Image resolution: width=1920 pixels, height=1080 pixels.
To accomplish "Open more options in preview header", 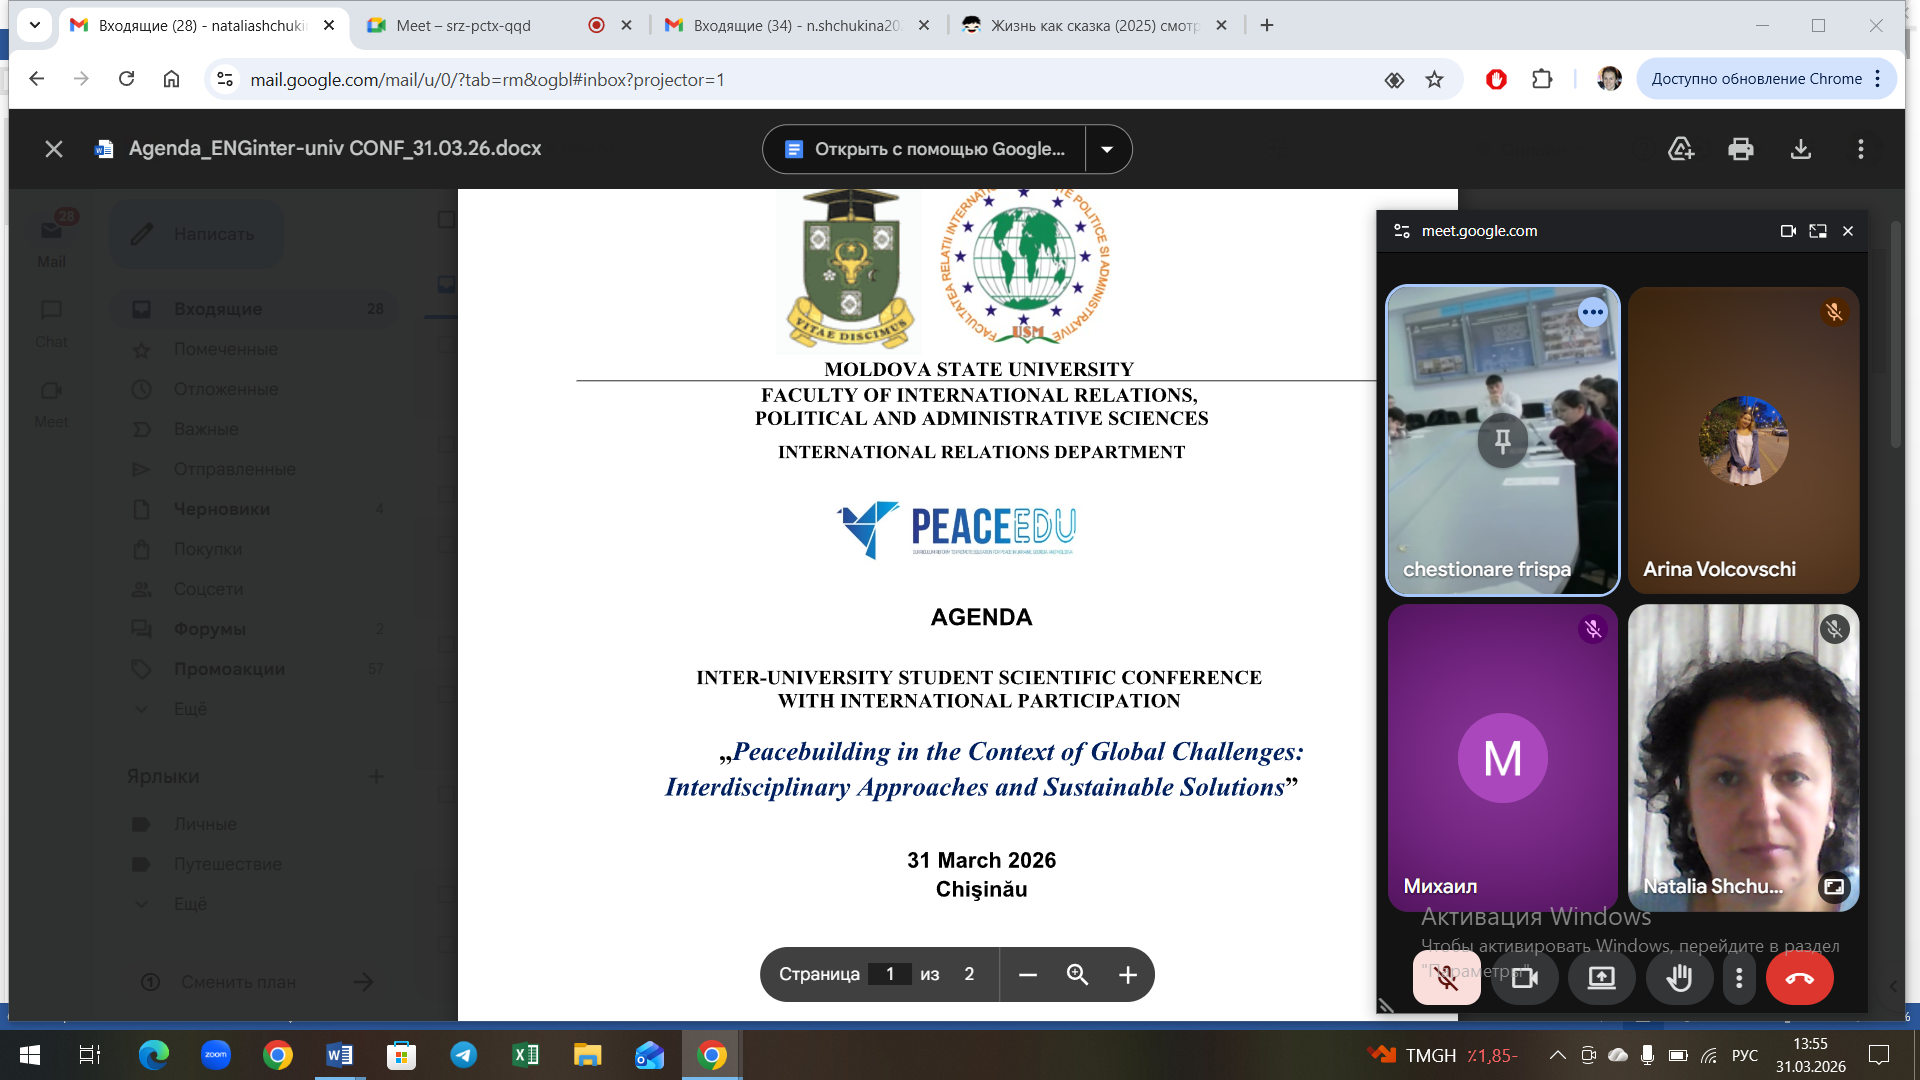I will (x=1860, y=149).
